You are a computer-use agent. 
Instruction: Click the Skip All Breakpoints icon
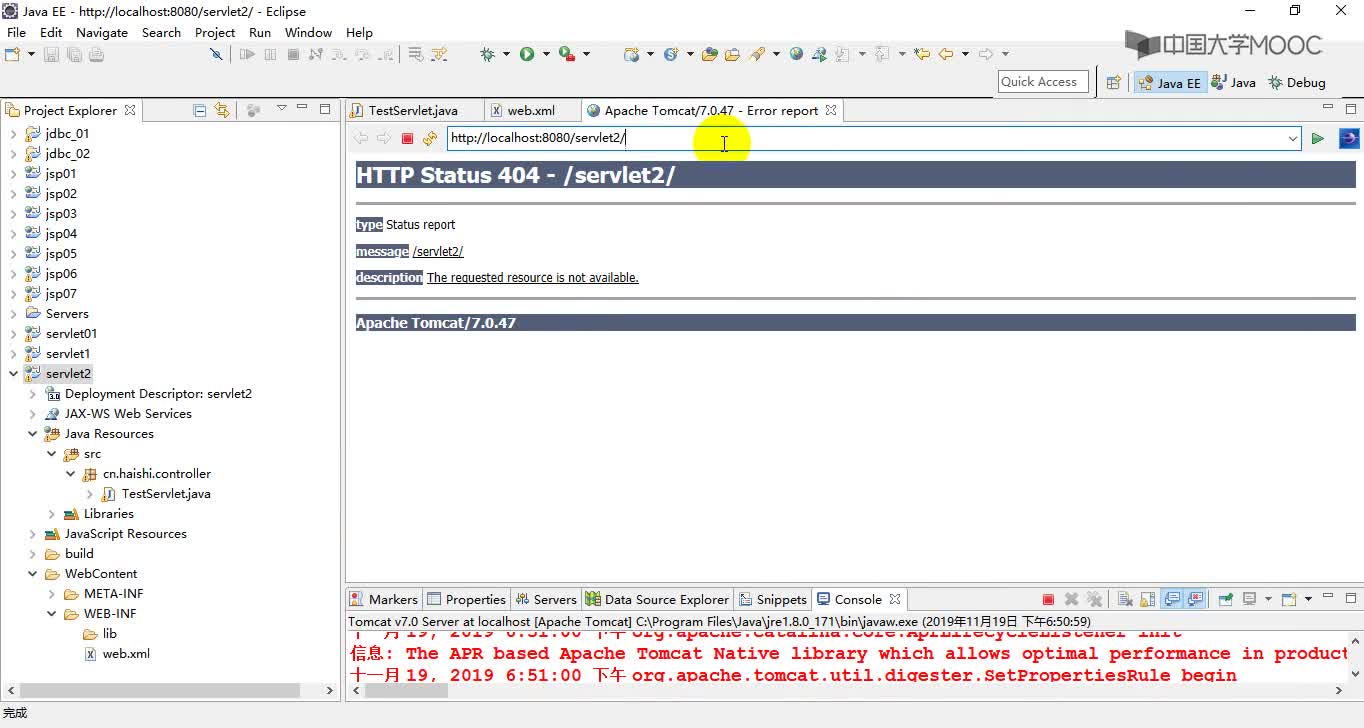pyautogui.click(x=215, y=54)
